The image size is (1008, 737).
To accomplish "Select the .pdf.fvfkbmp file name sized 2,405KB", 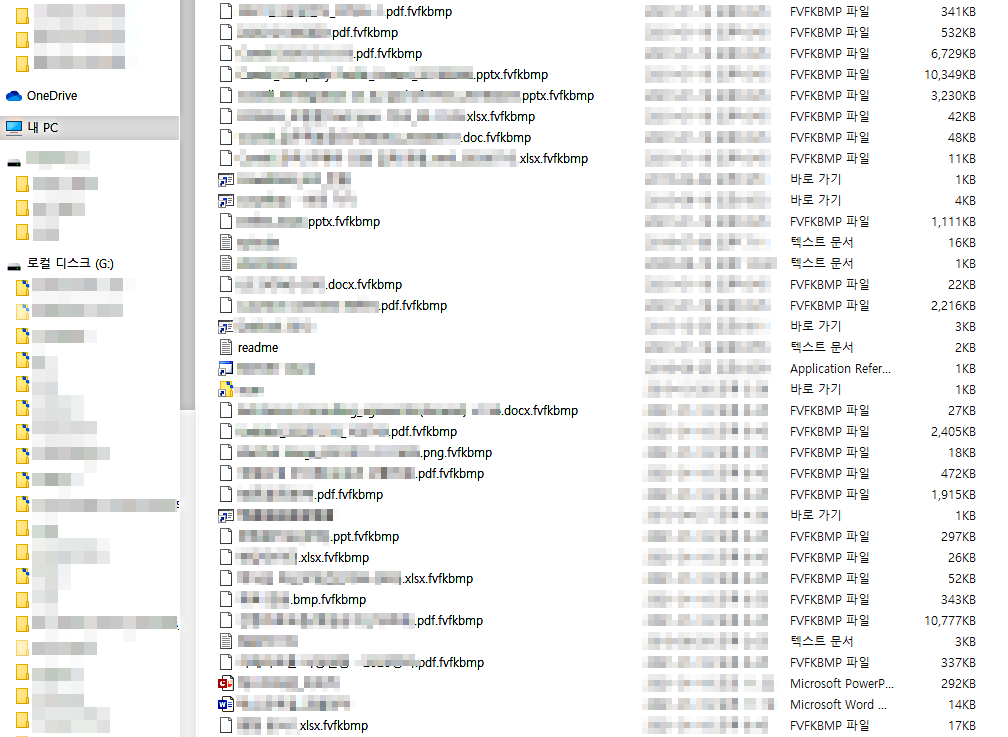I will pos(347,432).
